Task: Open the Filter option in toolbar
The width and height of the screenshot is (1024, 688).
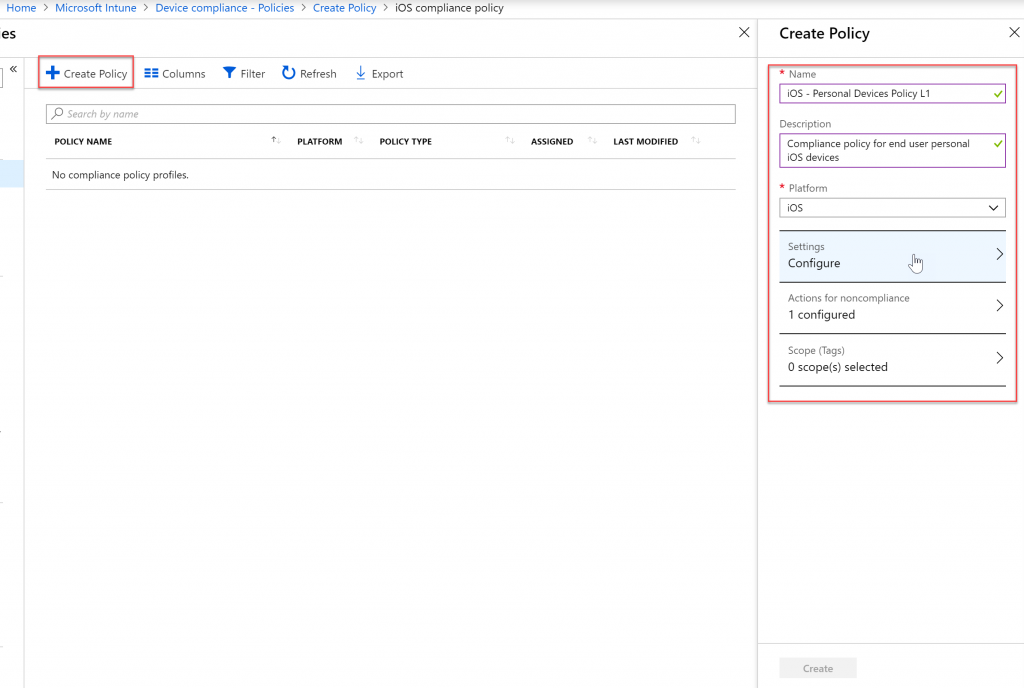Action: point(244,73)
